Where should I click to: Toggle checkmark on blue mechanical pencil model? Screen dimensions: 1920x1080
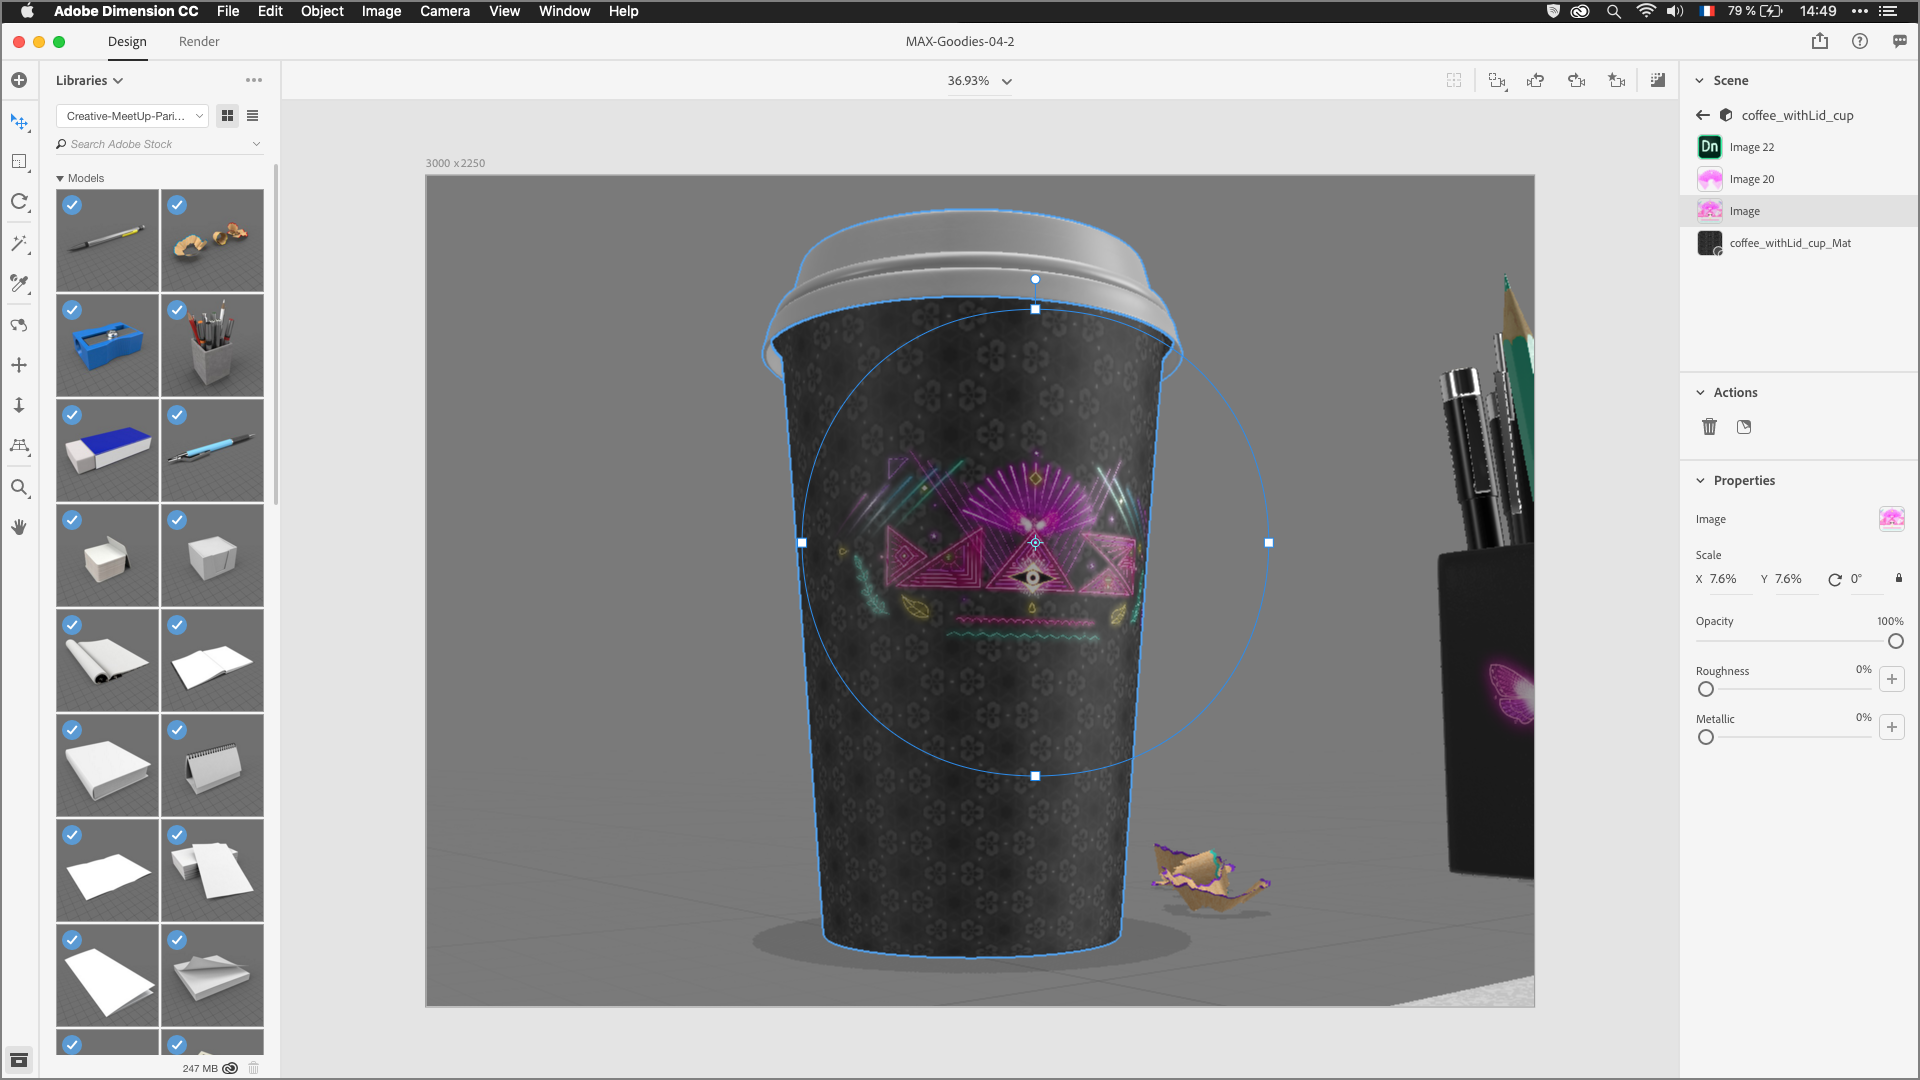tap(177, 415)
